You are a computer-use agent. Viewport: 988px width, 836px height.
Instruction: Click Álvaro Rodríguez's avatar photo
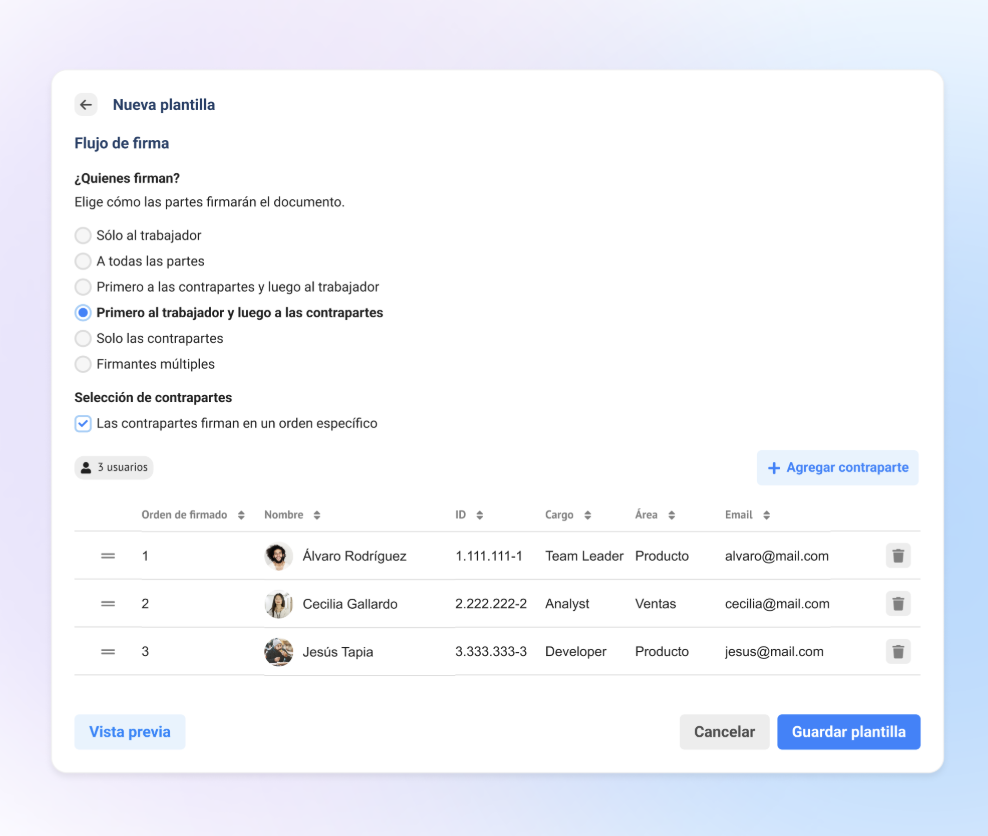[x=278, y=556]
